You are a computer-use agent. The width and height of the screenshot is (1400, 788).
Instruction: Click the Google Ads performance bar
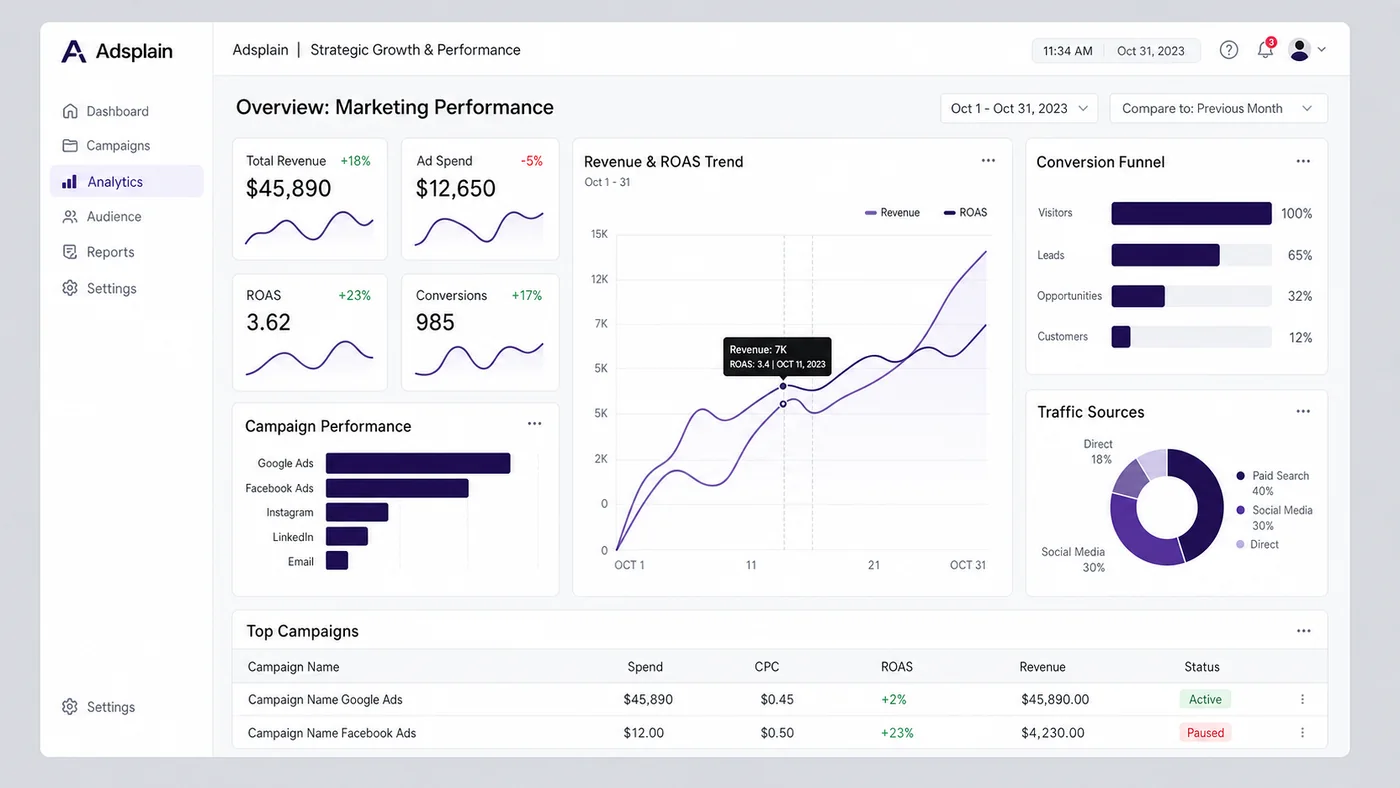pyautogui.click(x=418, y=463)
